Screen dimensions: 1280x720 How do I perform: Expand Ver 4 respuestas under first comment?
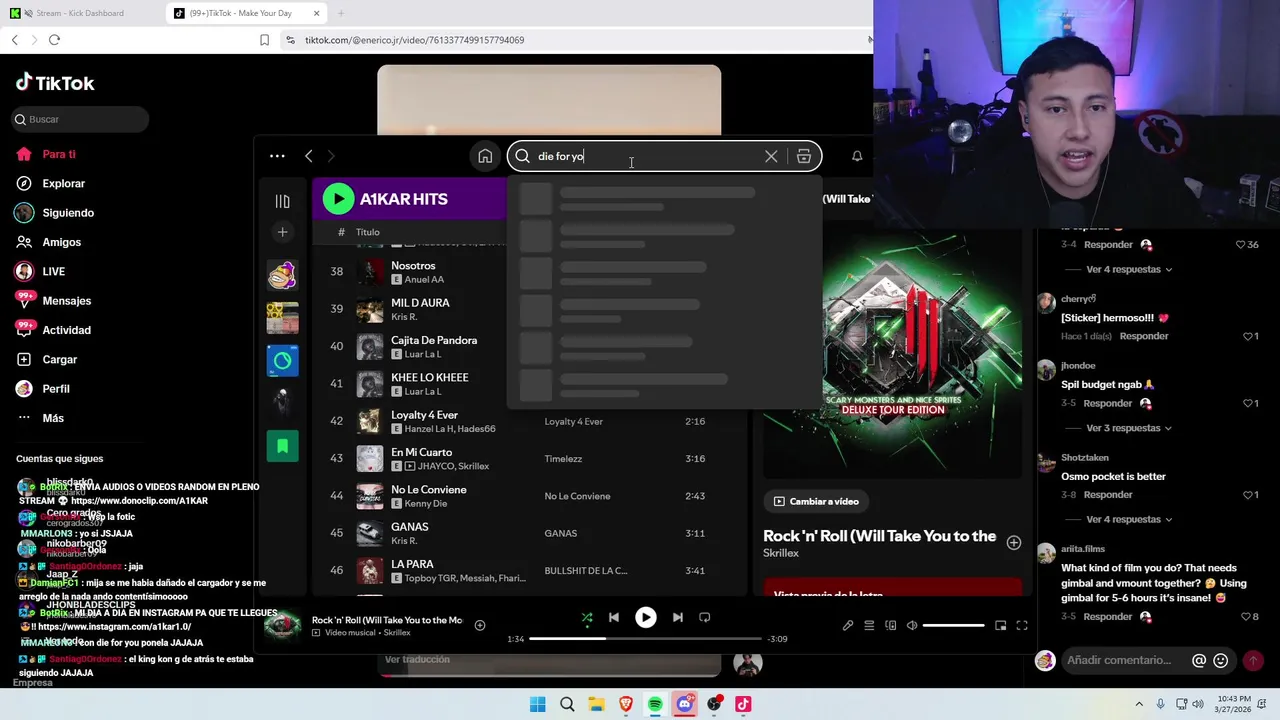(x=1129, y=269)
